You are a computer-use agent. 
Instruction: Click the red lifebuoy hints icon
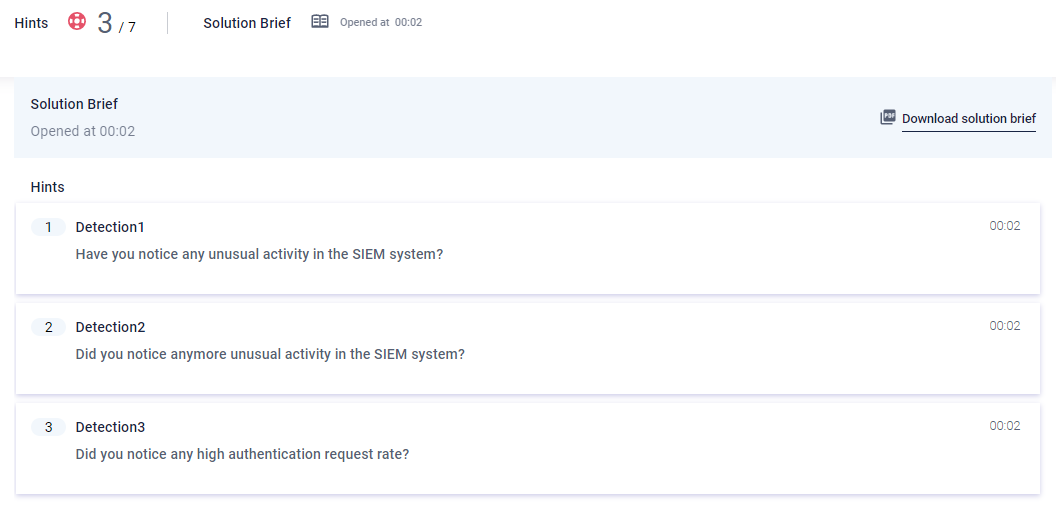[77, 21]
